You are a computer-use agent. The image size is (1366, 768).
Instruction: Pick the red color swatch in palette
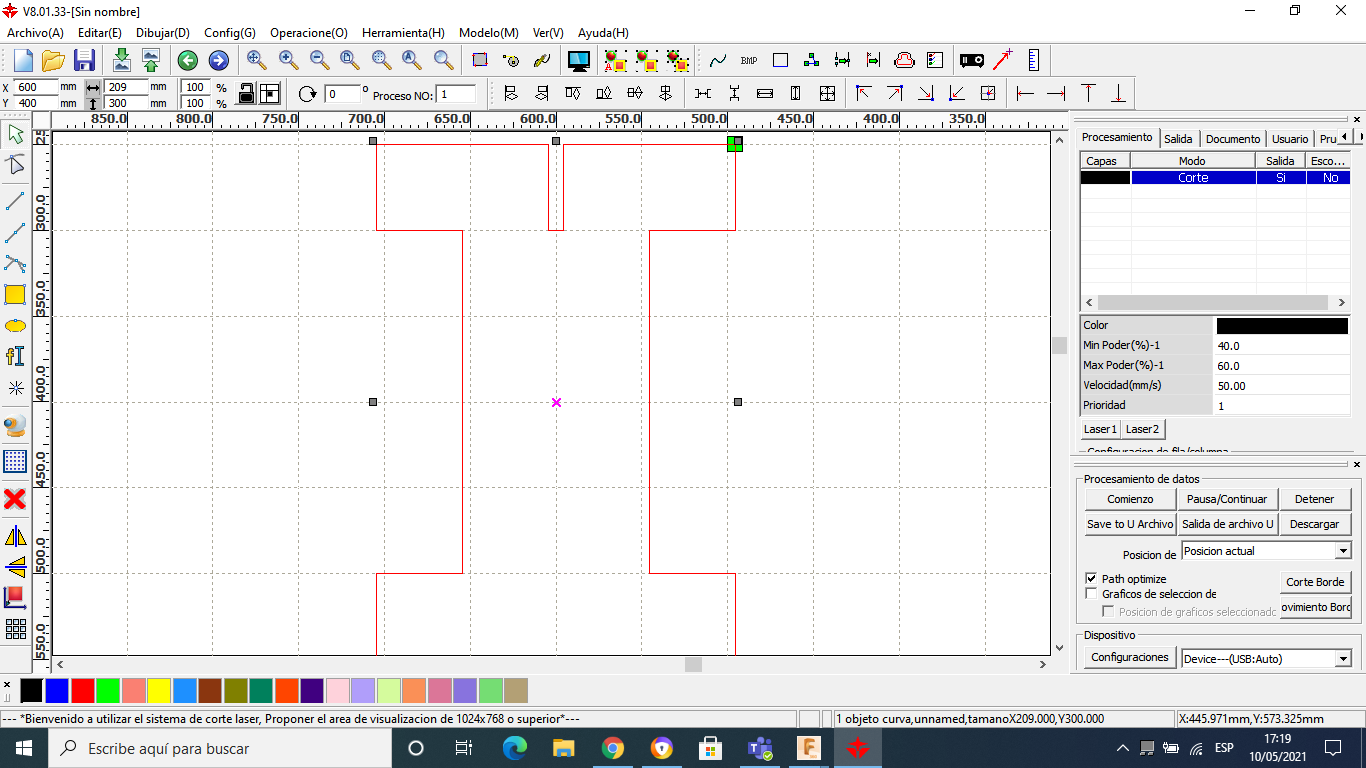click(x=82, y=690)
